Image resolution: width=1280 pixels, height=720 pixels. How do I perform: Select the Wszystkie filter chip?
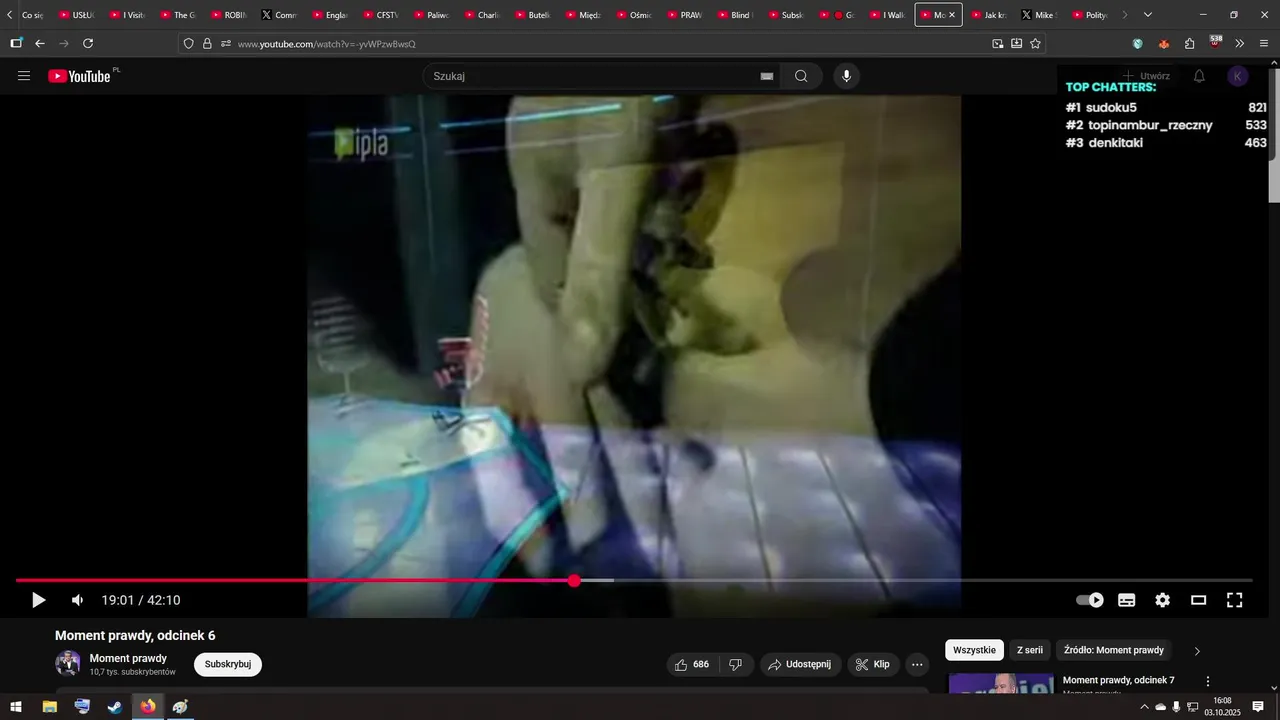tap(974, 650)
